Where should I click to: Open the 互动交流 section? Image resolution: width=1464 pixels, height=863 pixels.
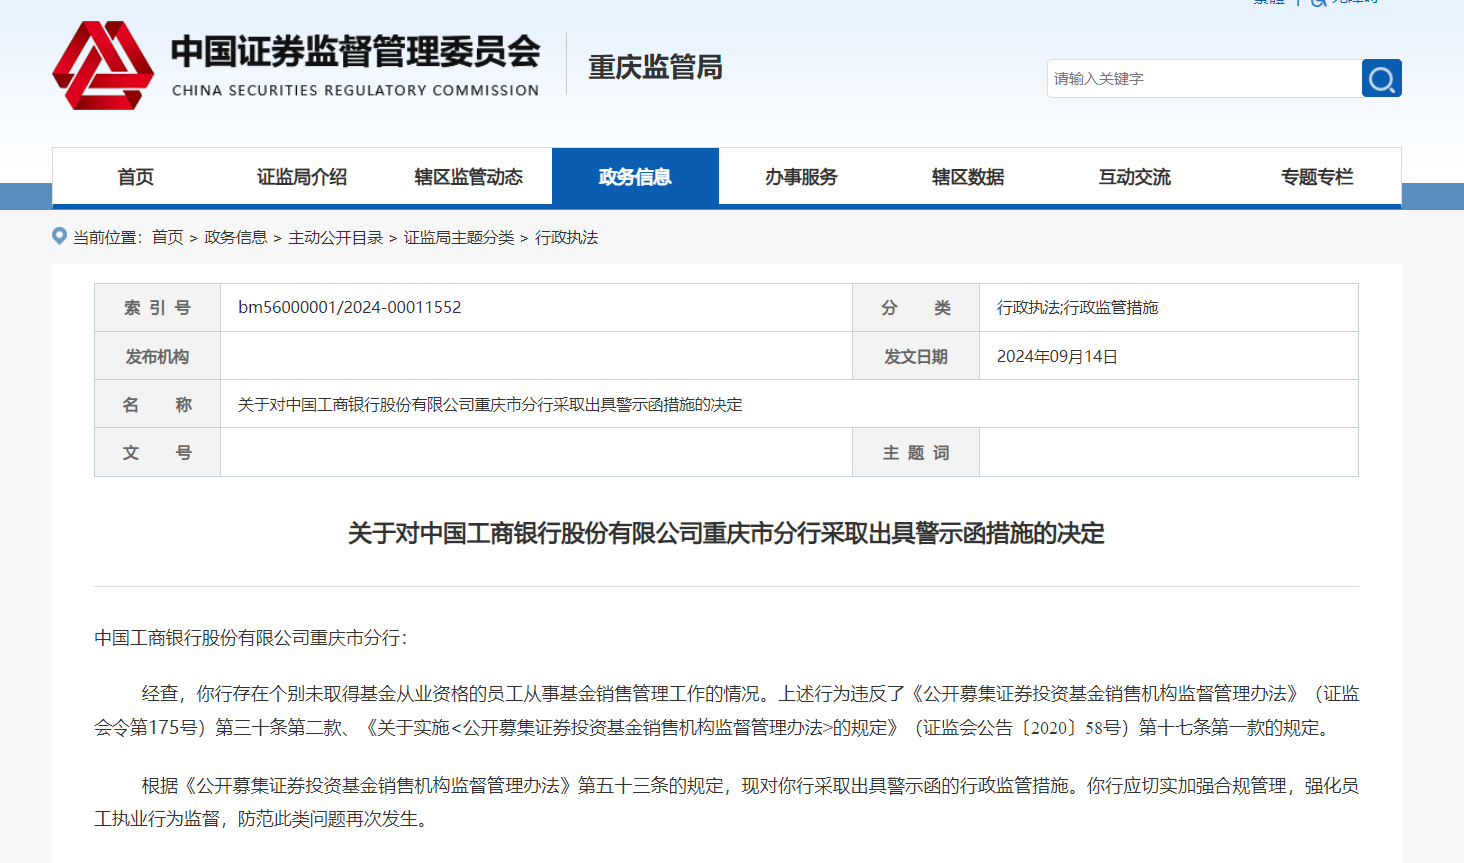point(1134,176)
